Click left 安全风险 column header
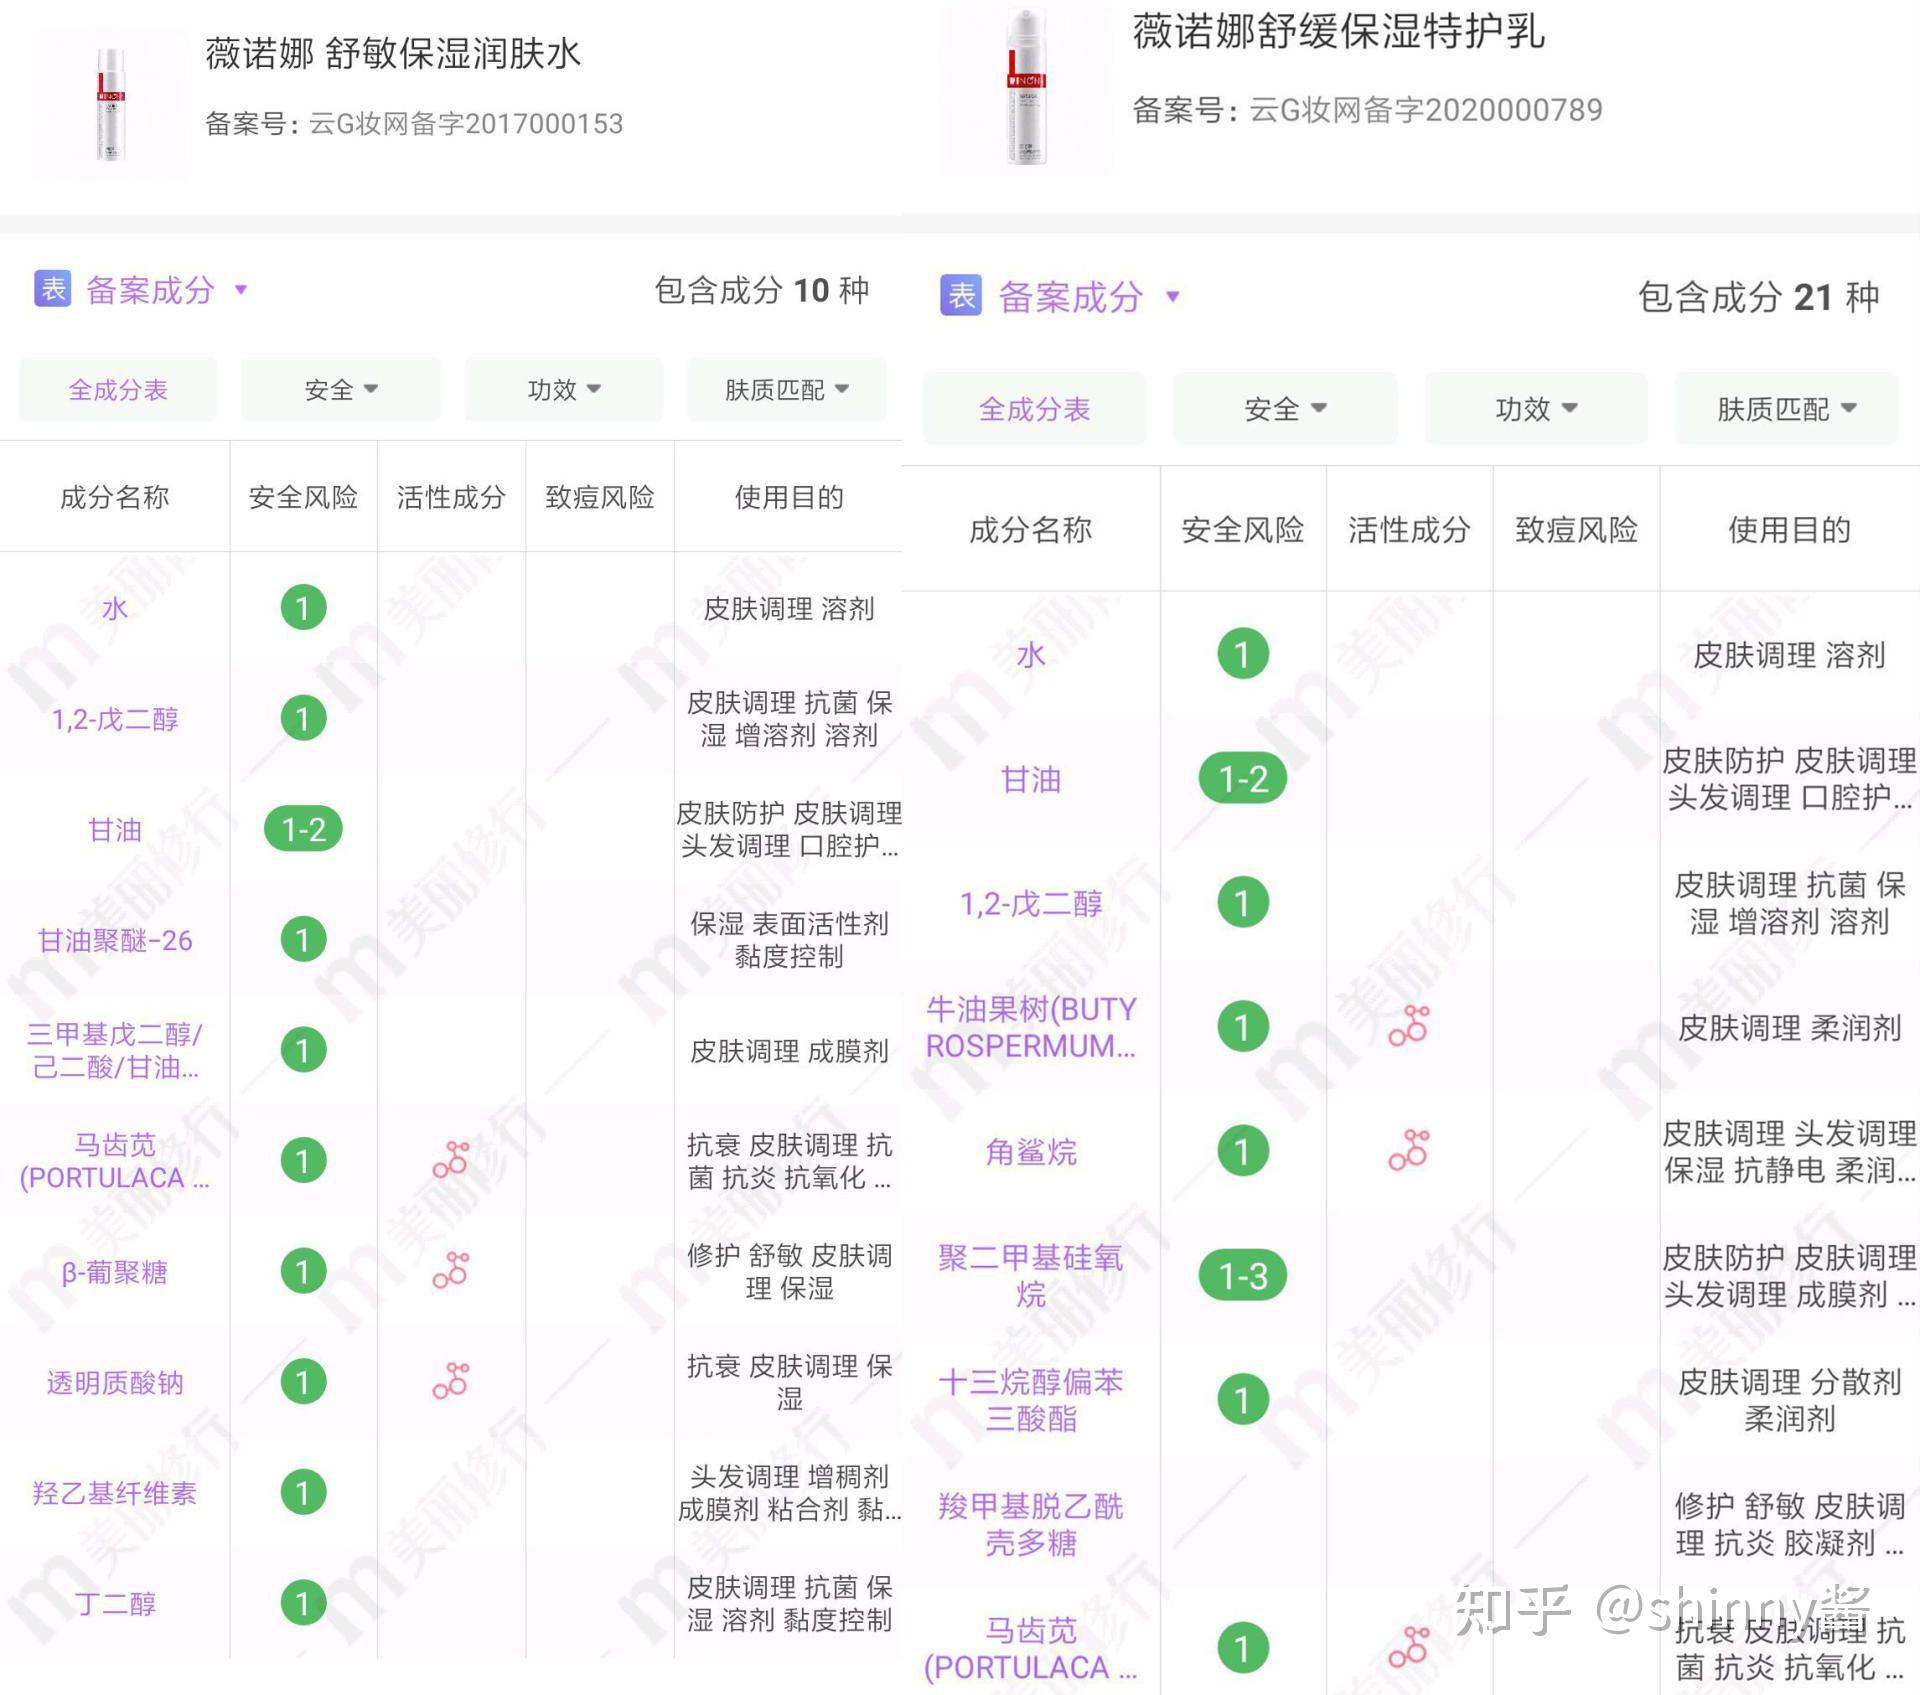This screenshot has height=1695, width=1920. coord(303,497)
